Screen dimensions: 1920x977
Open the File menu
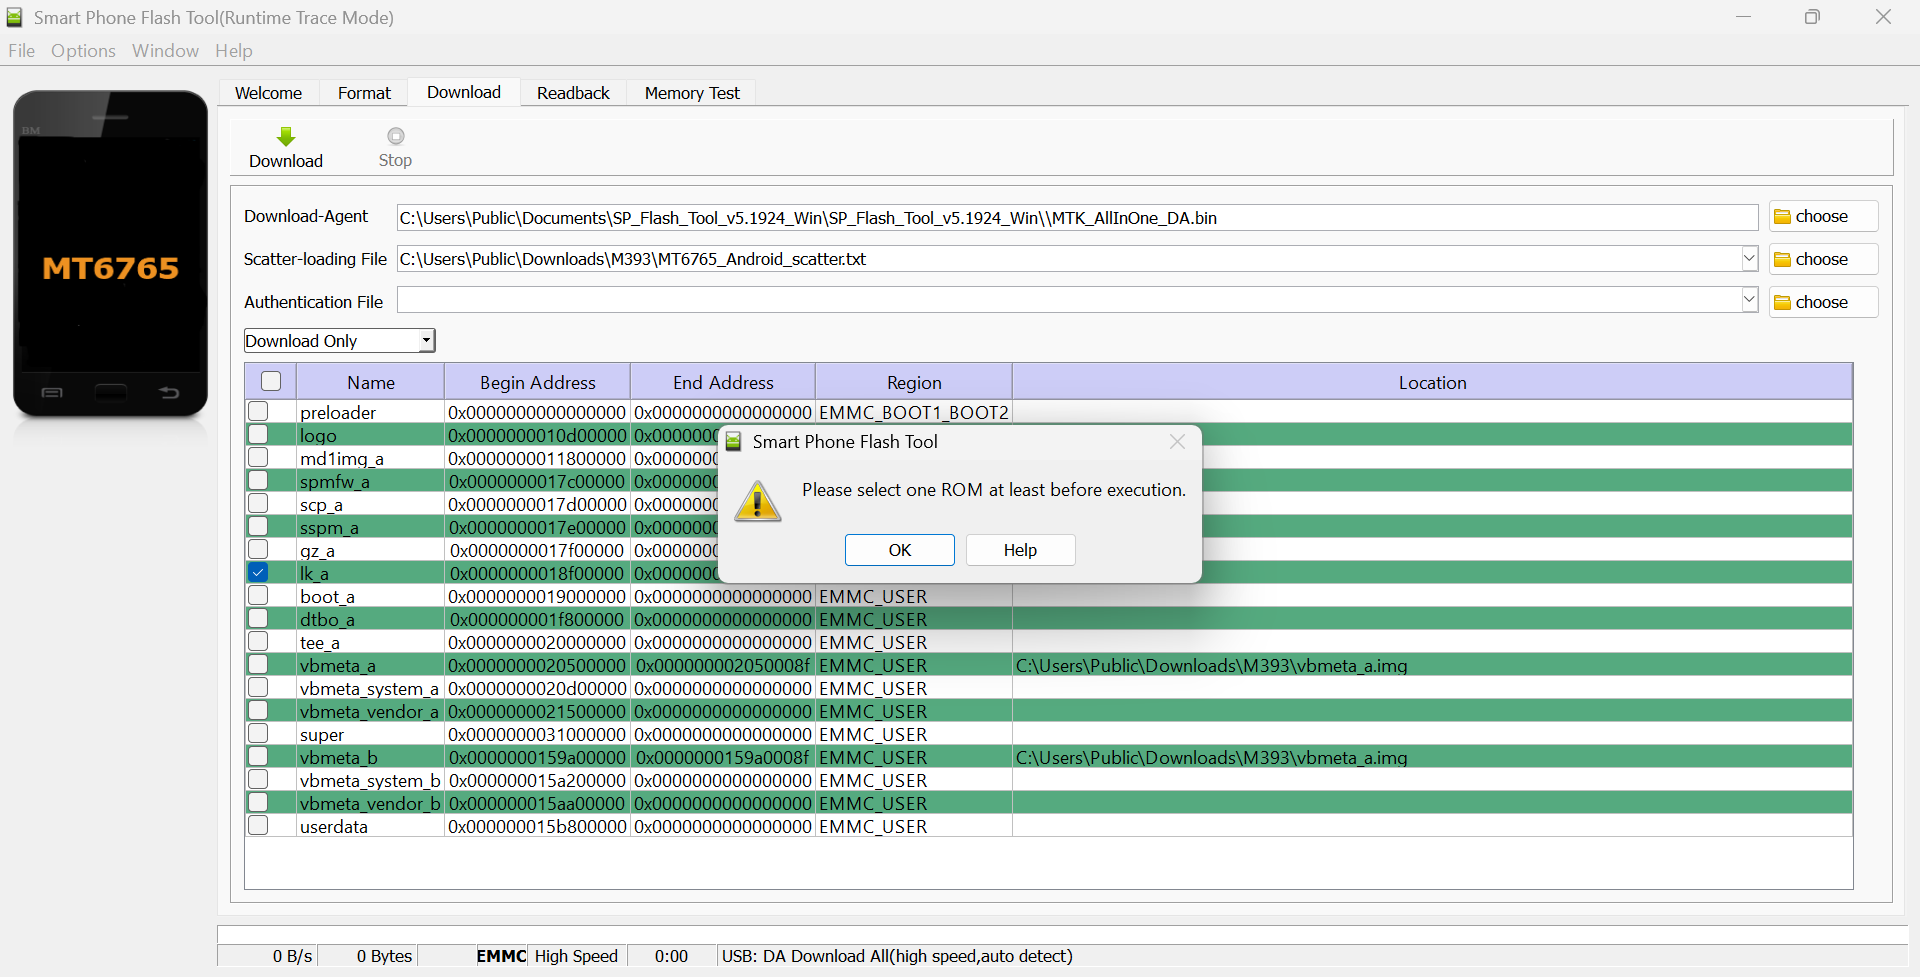21,51
